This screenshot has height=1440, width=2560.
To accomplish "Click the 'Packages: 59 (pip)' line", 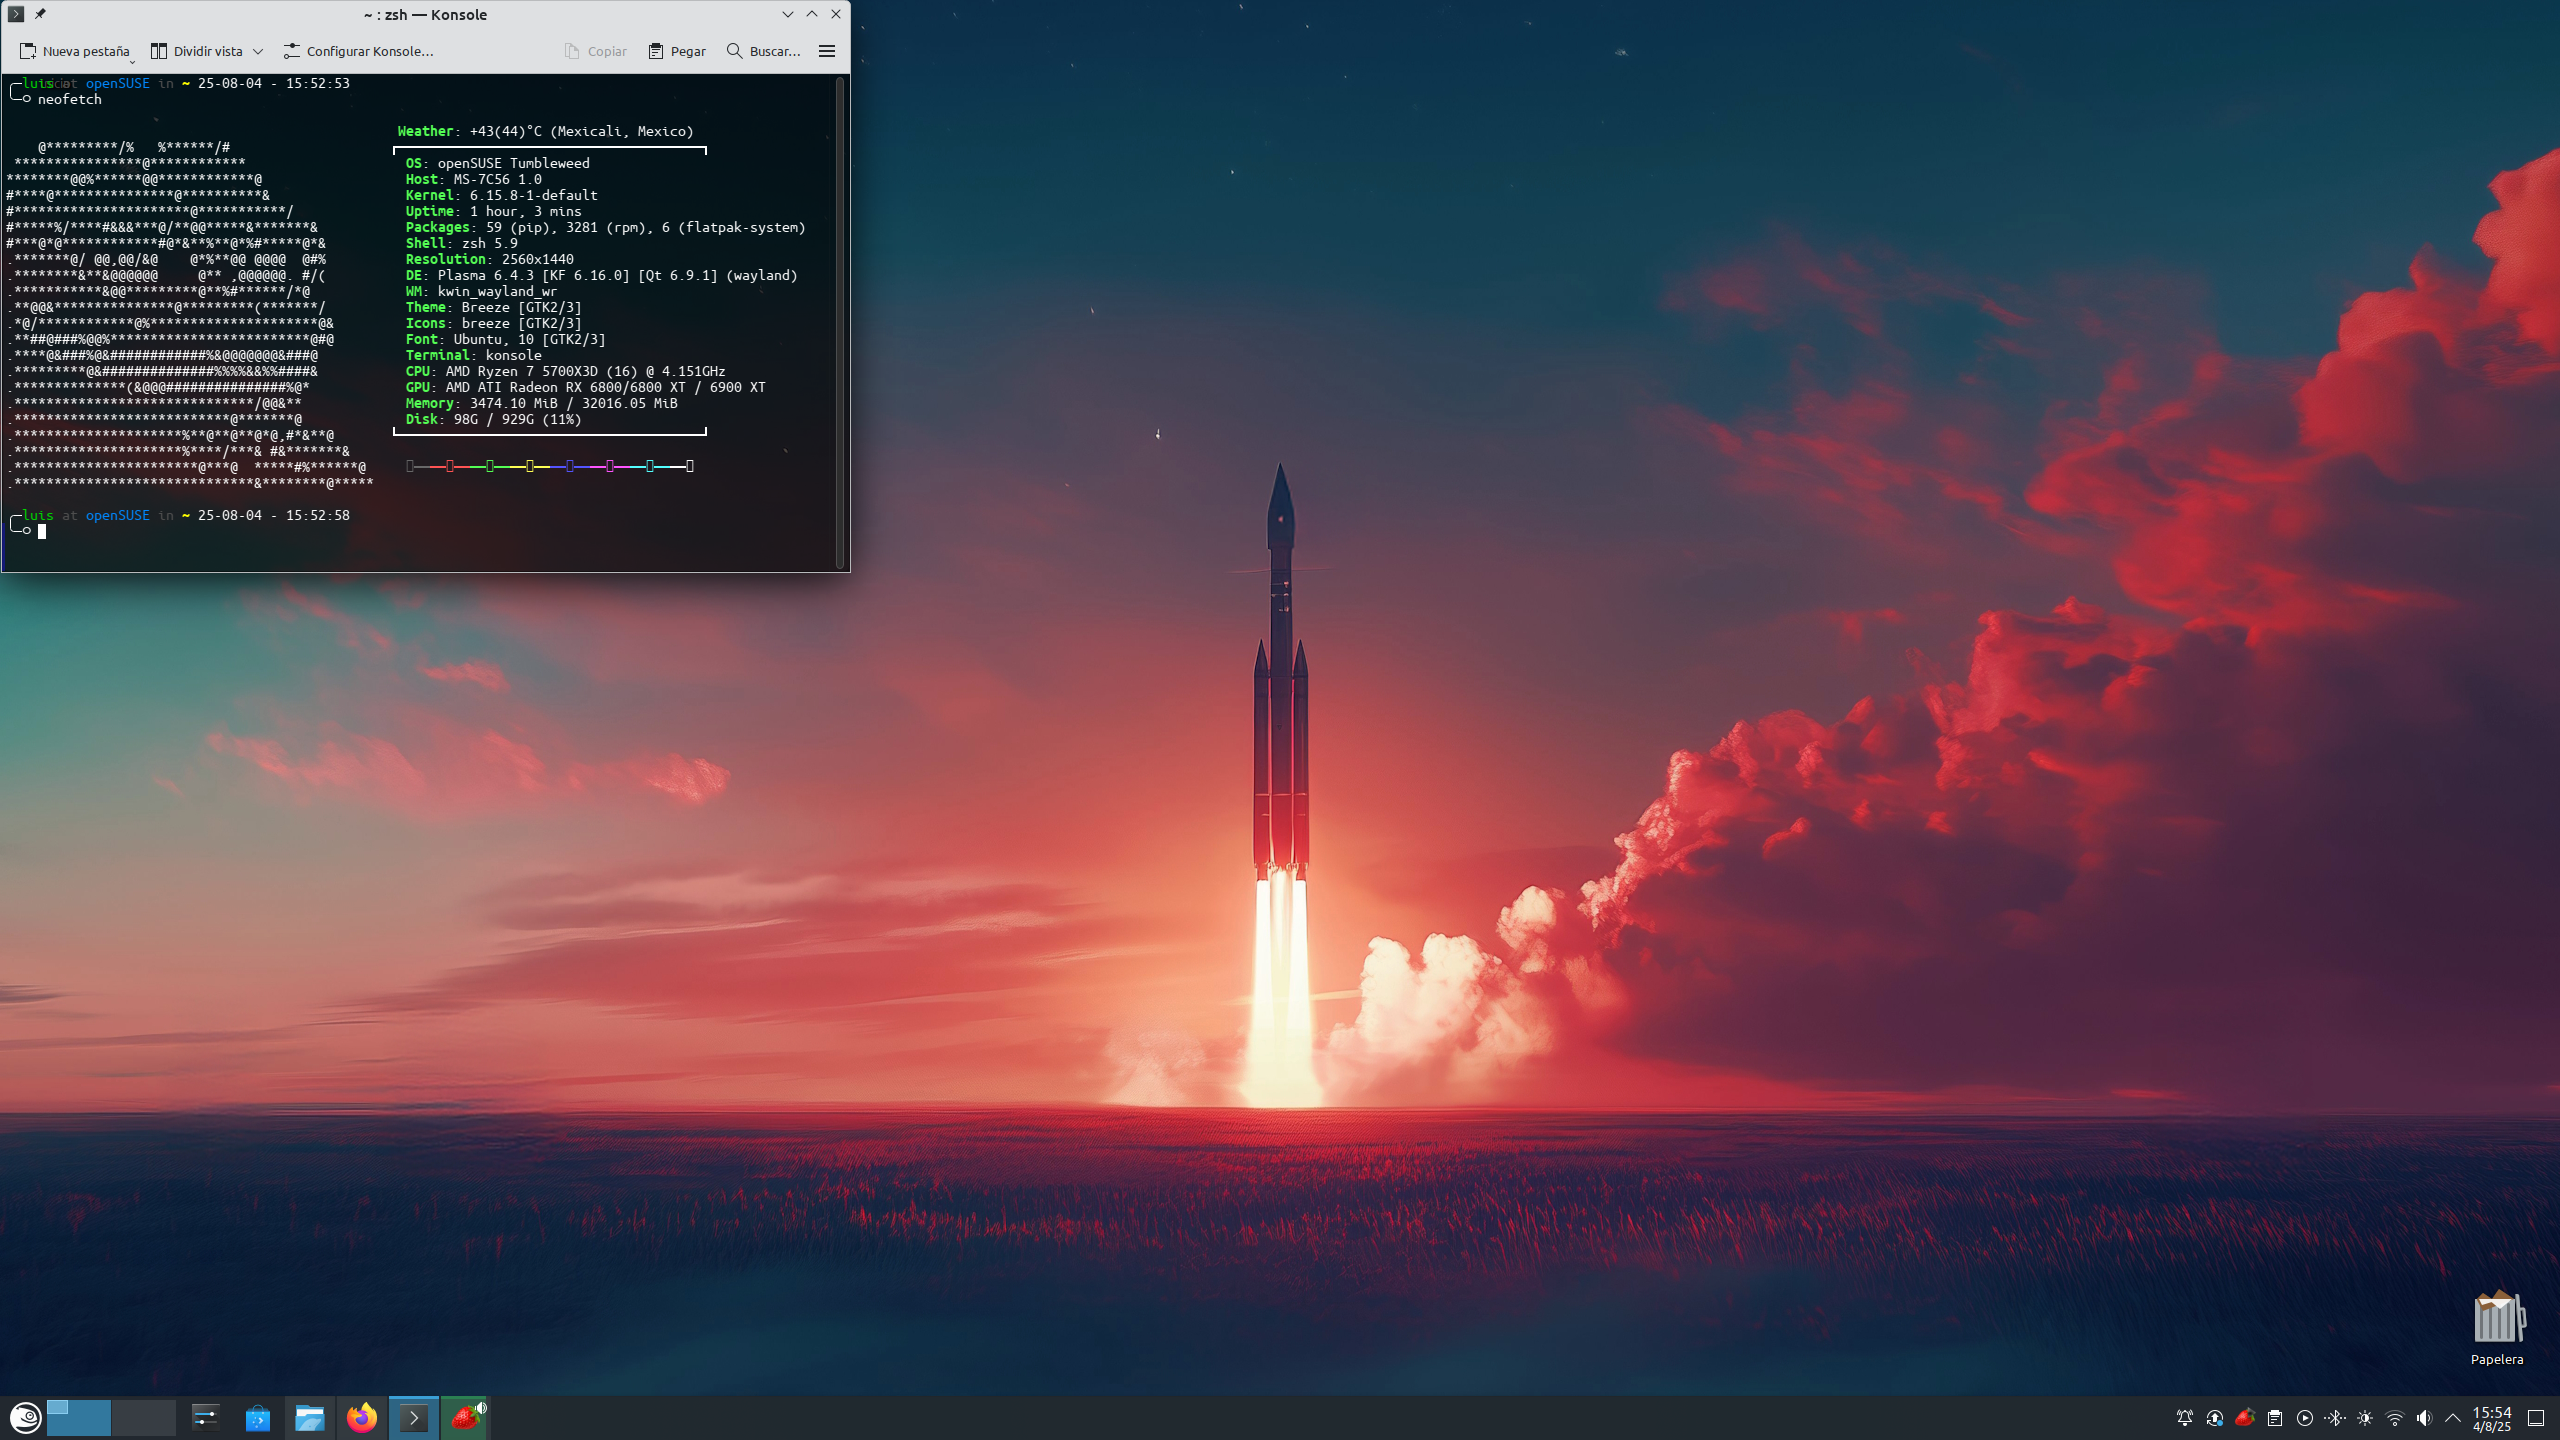I will (x=605, y=227).
